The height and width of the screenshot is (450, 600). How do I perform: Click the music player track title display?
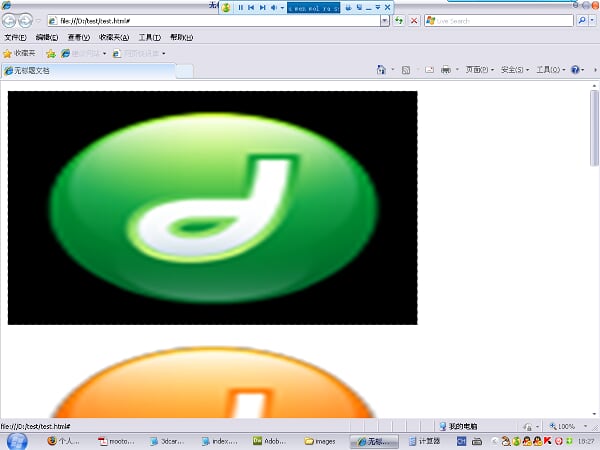313,8
